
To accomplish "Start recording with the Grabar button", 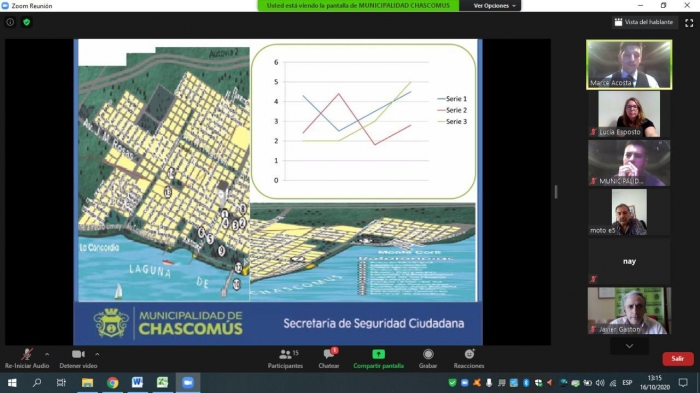I will [x=428, y=359].
